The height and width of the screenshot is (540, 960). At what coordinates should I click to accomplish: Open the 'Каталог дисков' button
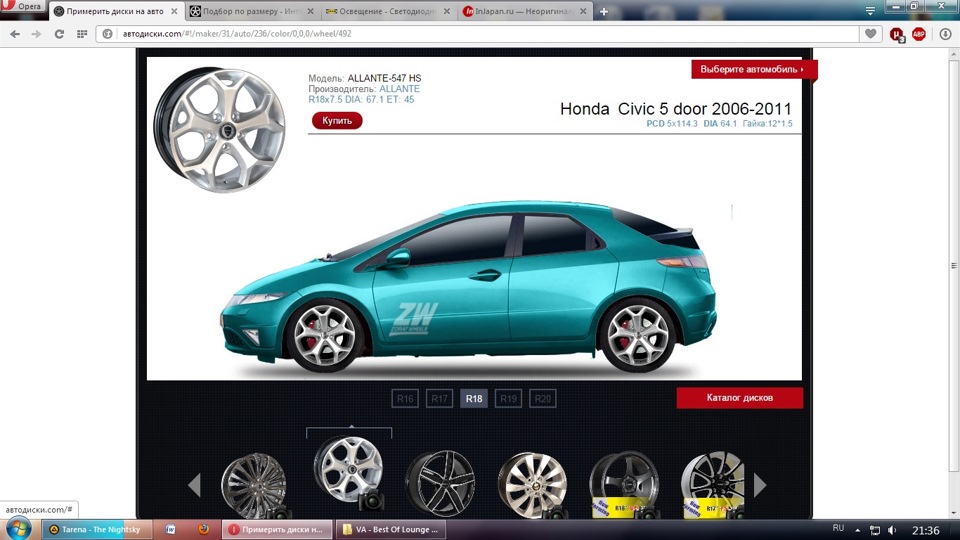(740, 398)
